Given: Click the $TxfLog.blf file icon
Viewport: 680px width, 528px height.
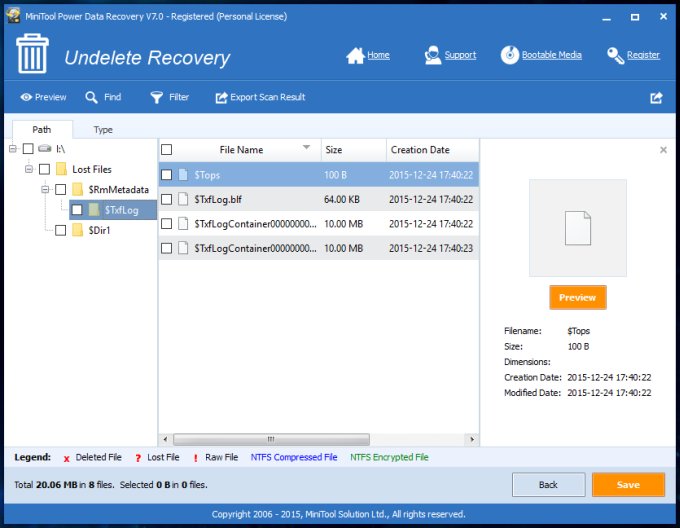Looking at the screenshot, I should click(183, 199).
